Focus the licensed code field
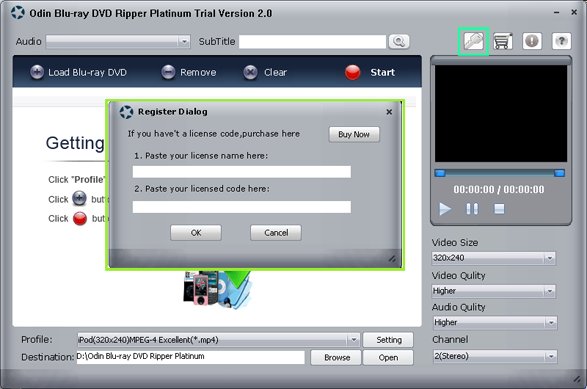This screenshot has width=587, height=389. [x=241, y=207]
